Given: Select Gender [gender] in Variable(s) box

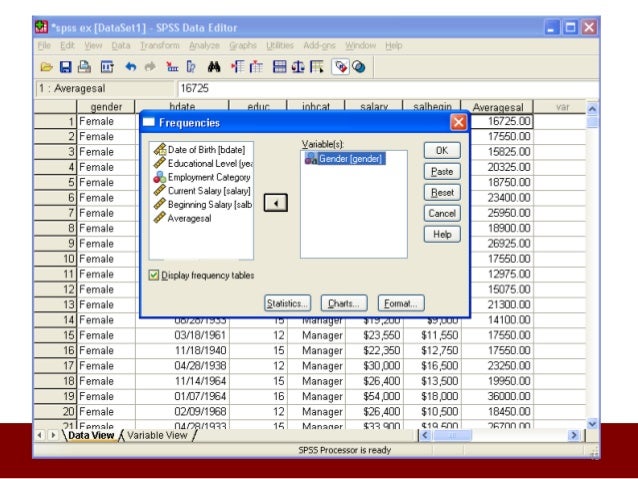Looking at the screenshot, I should pos(344,159).
